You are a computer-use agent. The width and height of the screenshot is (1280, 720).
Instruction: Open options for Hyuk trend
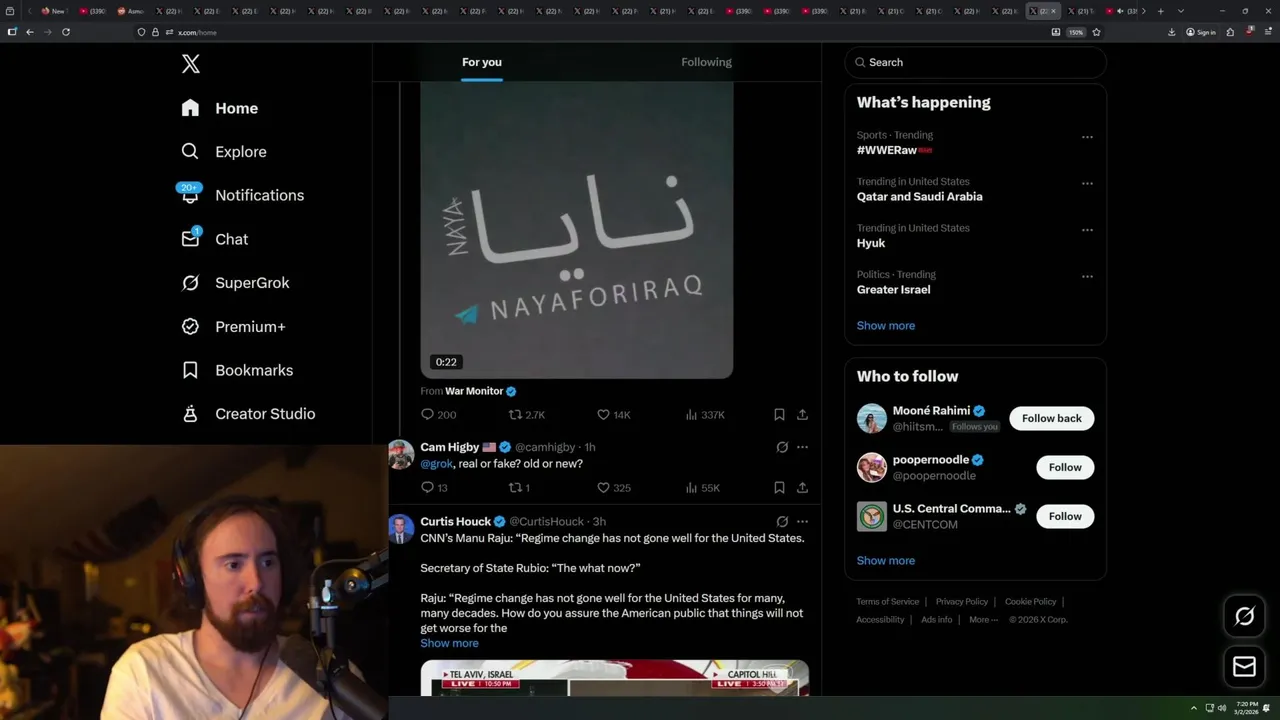(x=1087, y=230)
